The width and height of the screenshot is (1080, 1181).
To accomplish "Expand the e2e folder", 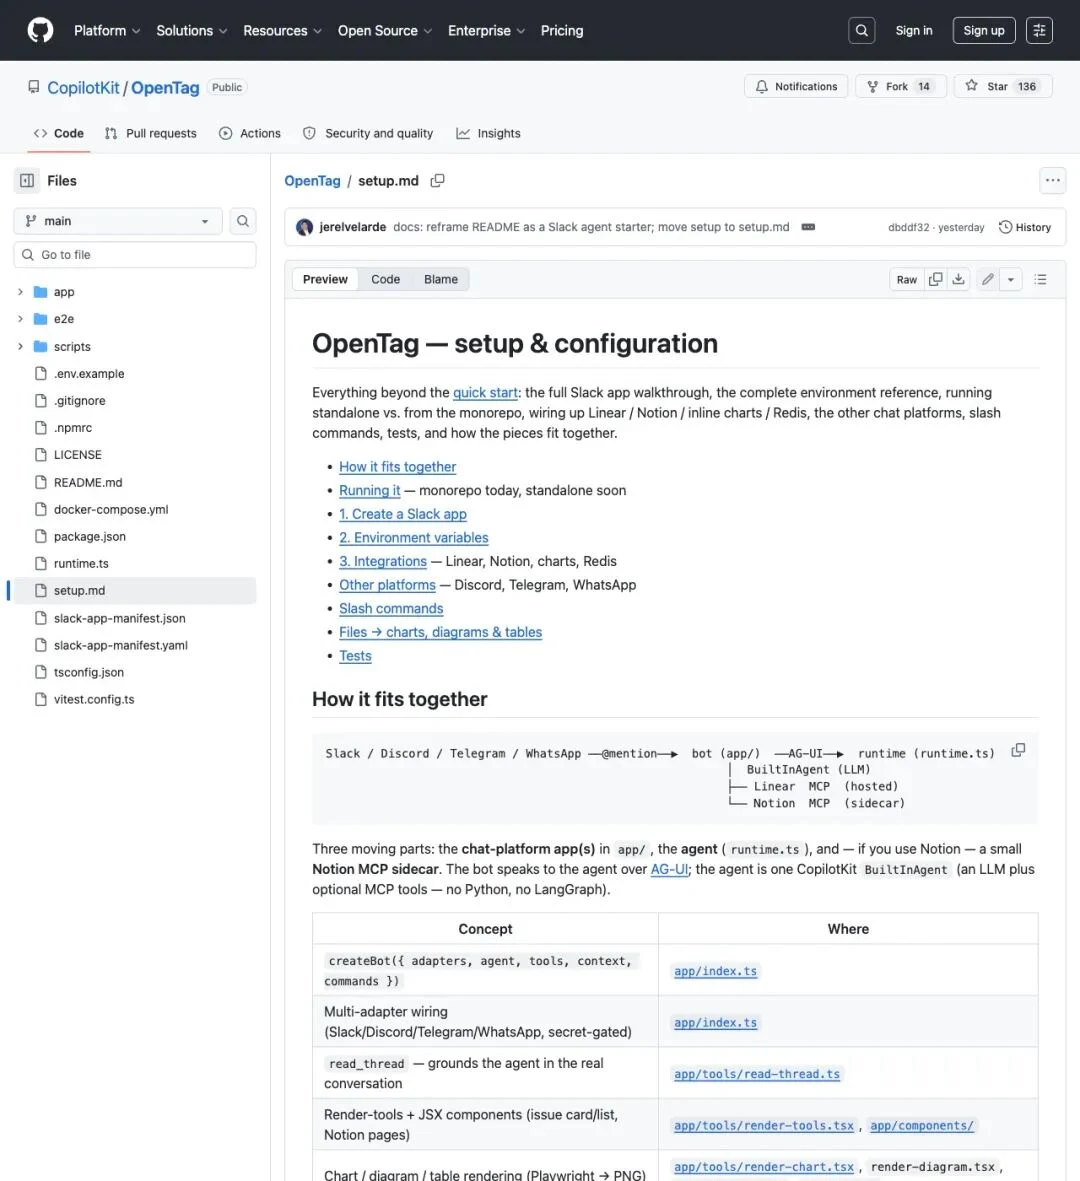I will [20, 319].
